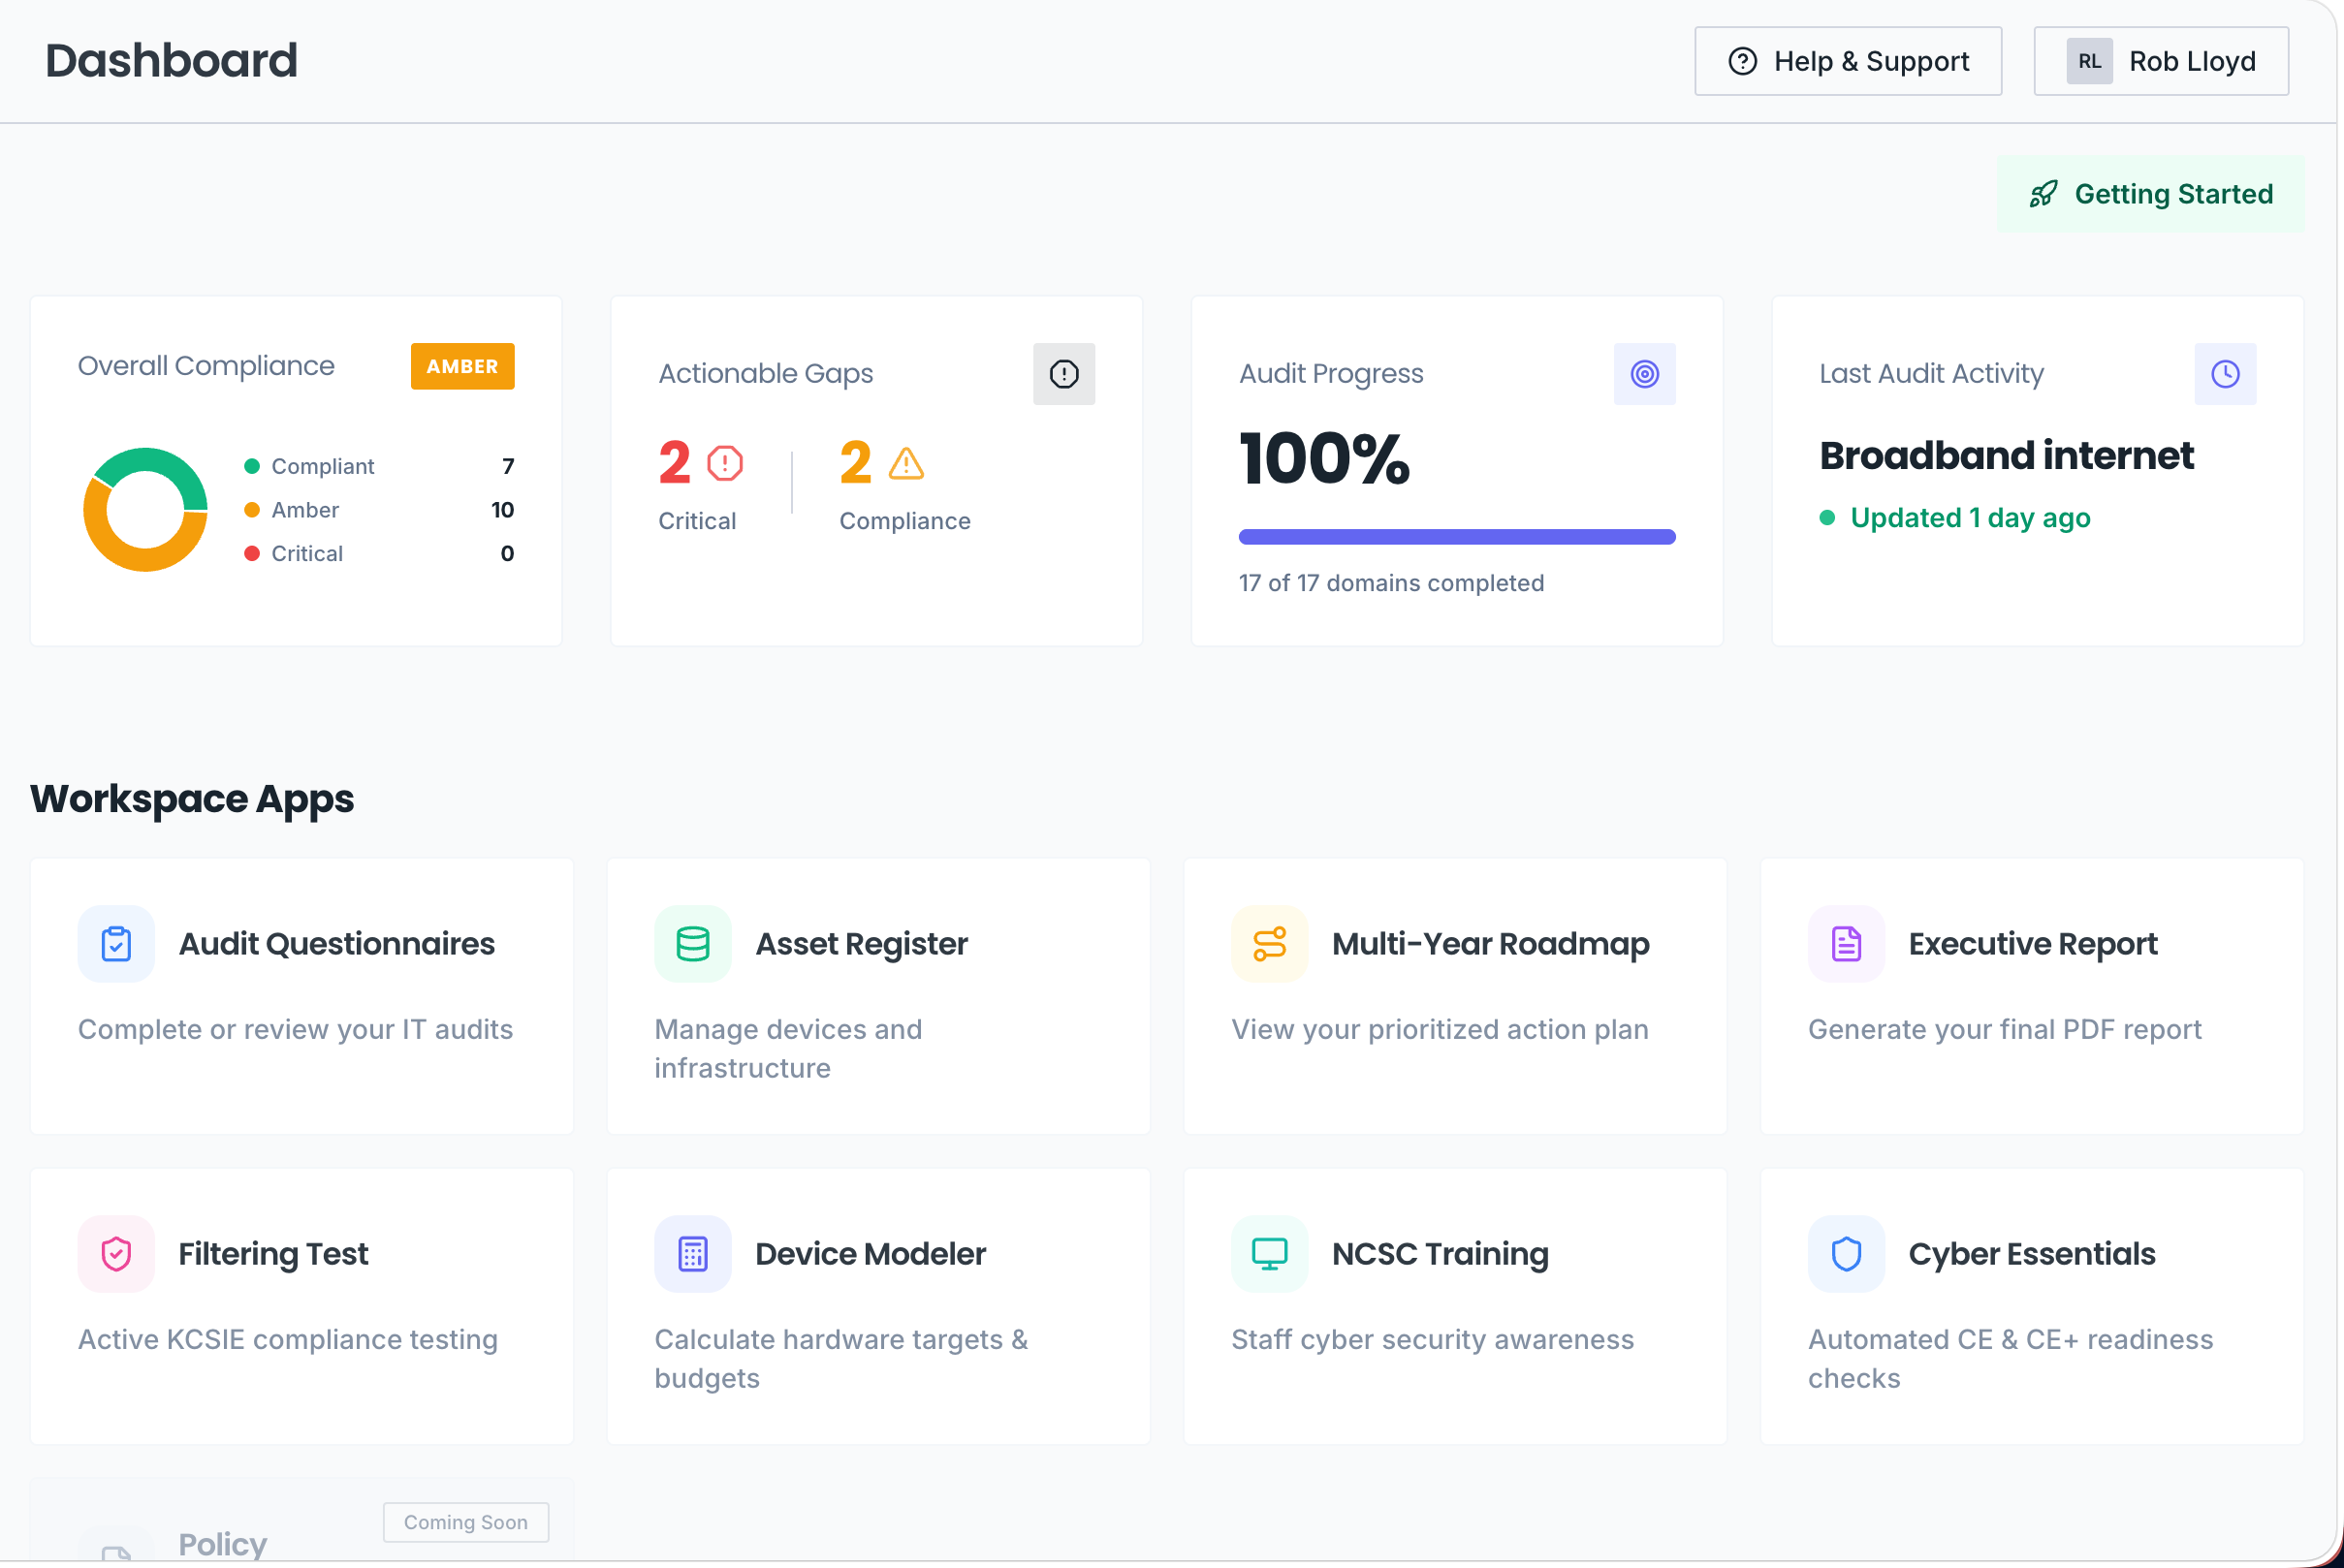Click the orange Amber legend dot

click(252, 510)
